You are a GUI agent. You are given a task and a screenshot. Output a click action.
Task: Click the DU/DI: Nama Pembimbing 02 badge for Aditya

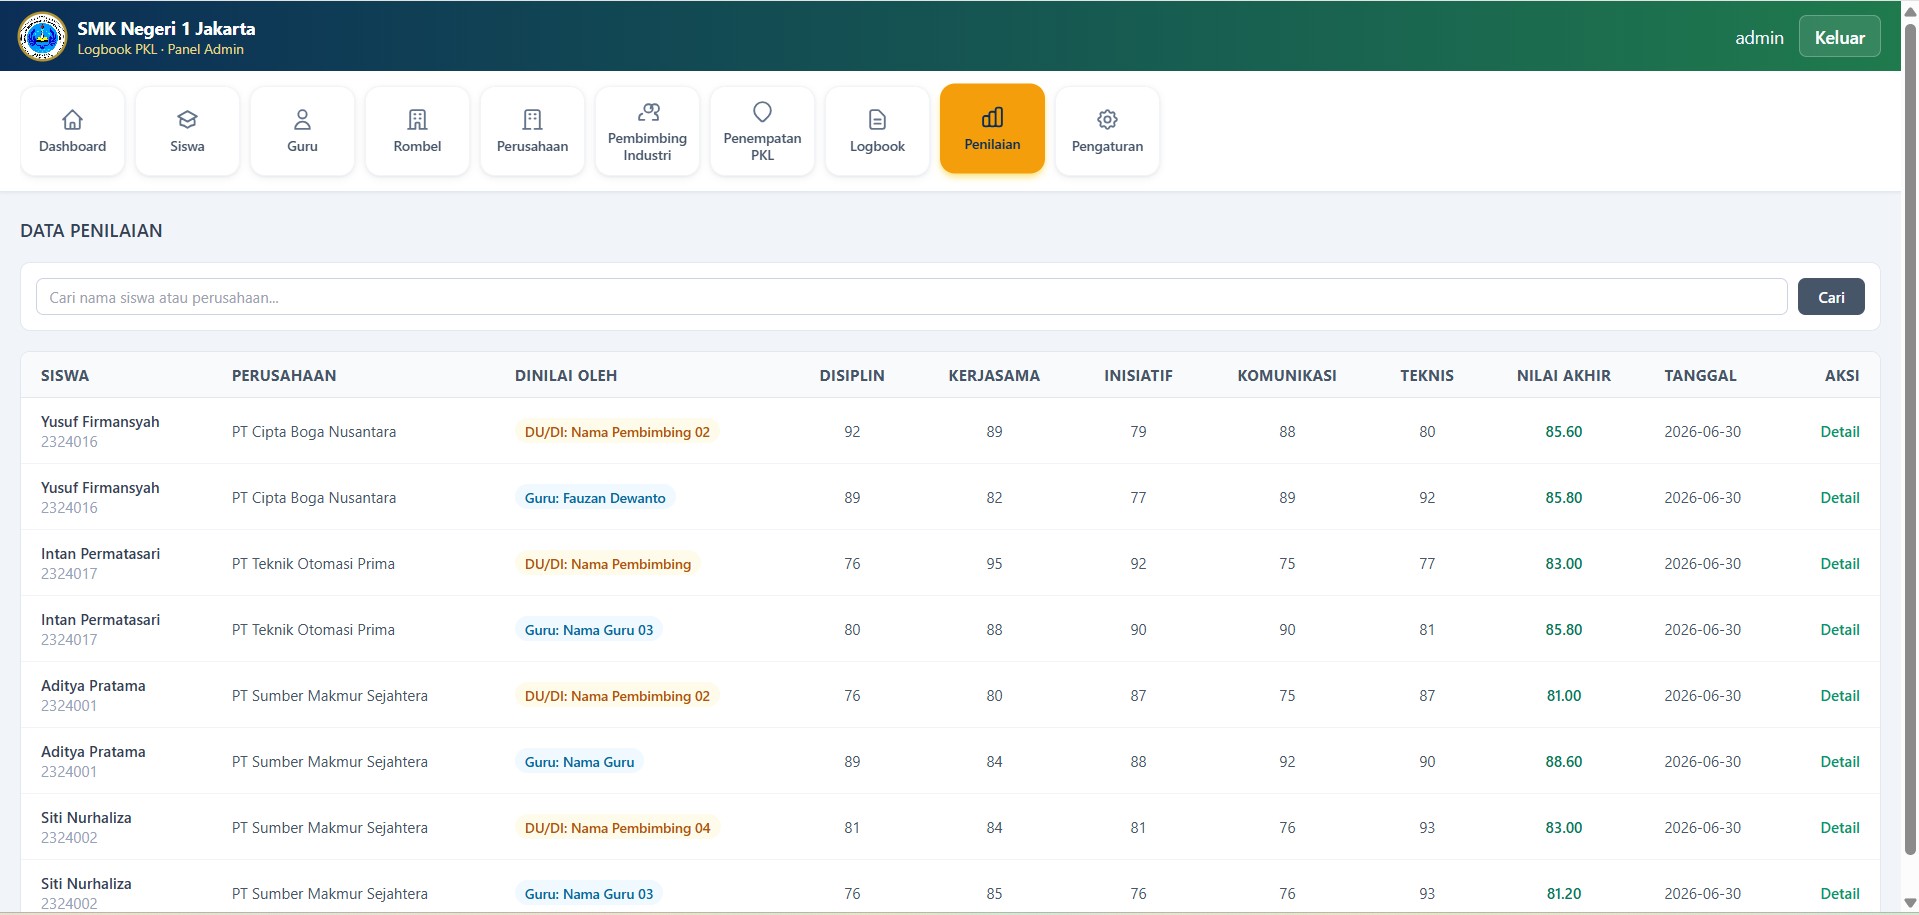(x=617, y=696)
